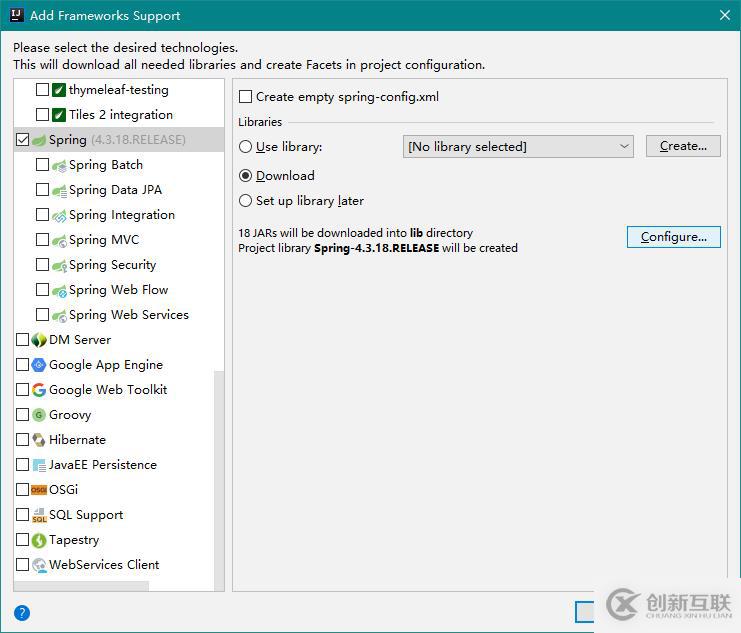Close the Add Frameworks Support dialog
Viewport: 741px width, 633px height.
tap(724, 15)
